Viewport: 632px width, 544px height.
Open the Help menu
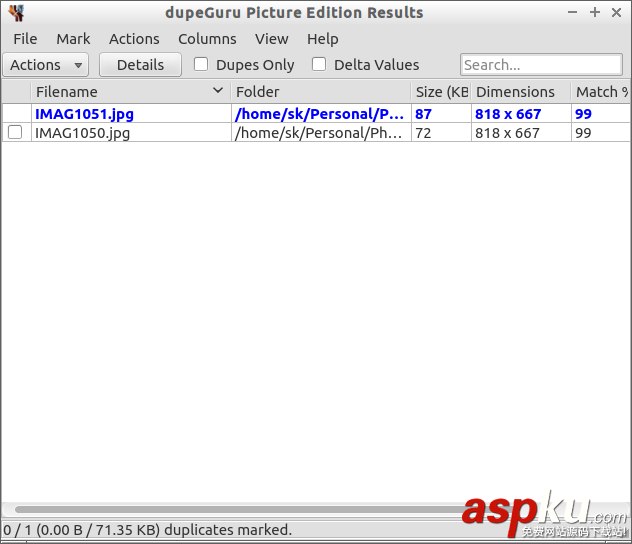point(322,39)
